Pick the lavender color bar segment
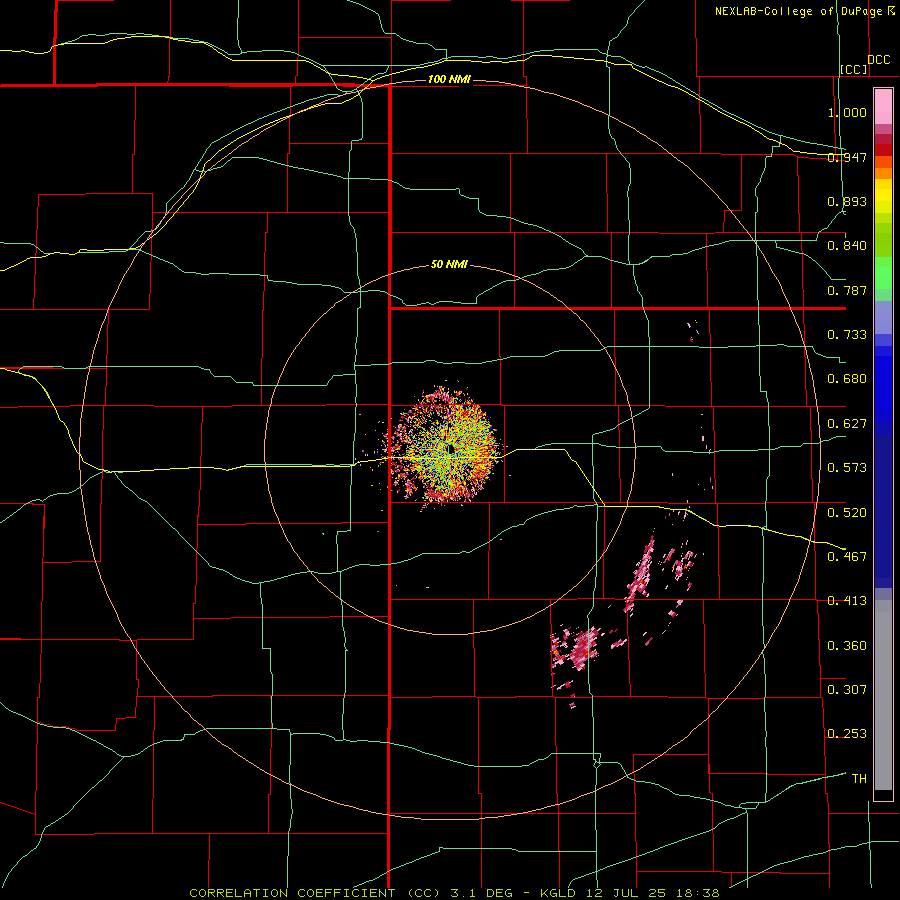Viewport: 900px width, 900px height. [883, 317]
